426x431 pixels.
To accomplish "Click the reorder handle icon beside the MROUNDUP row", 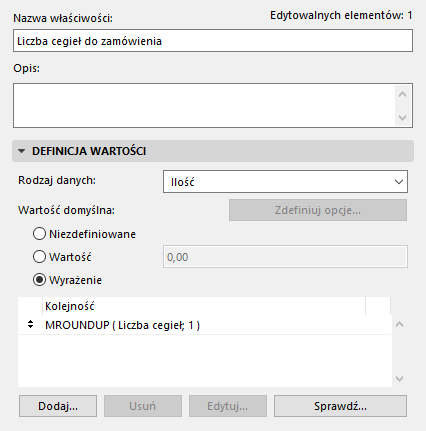I will (x=30, y=324).
